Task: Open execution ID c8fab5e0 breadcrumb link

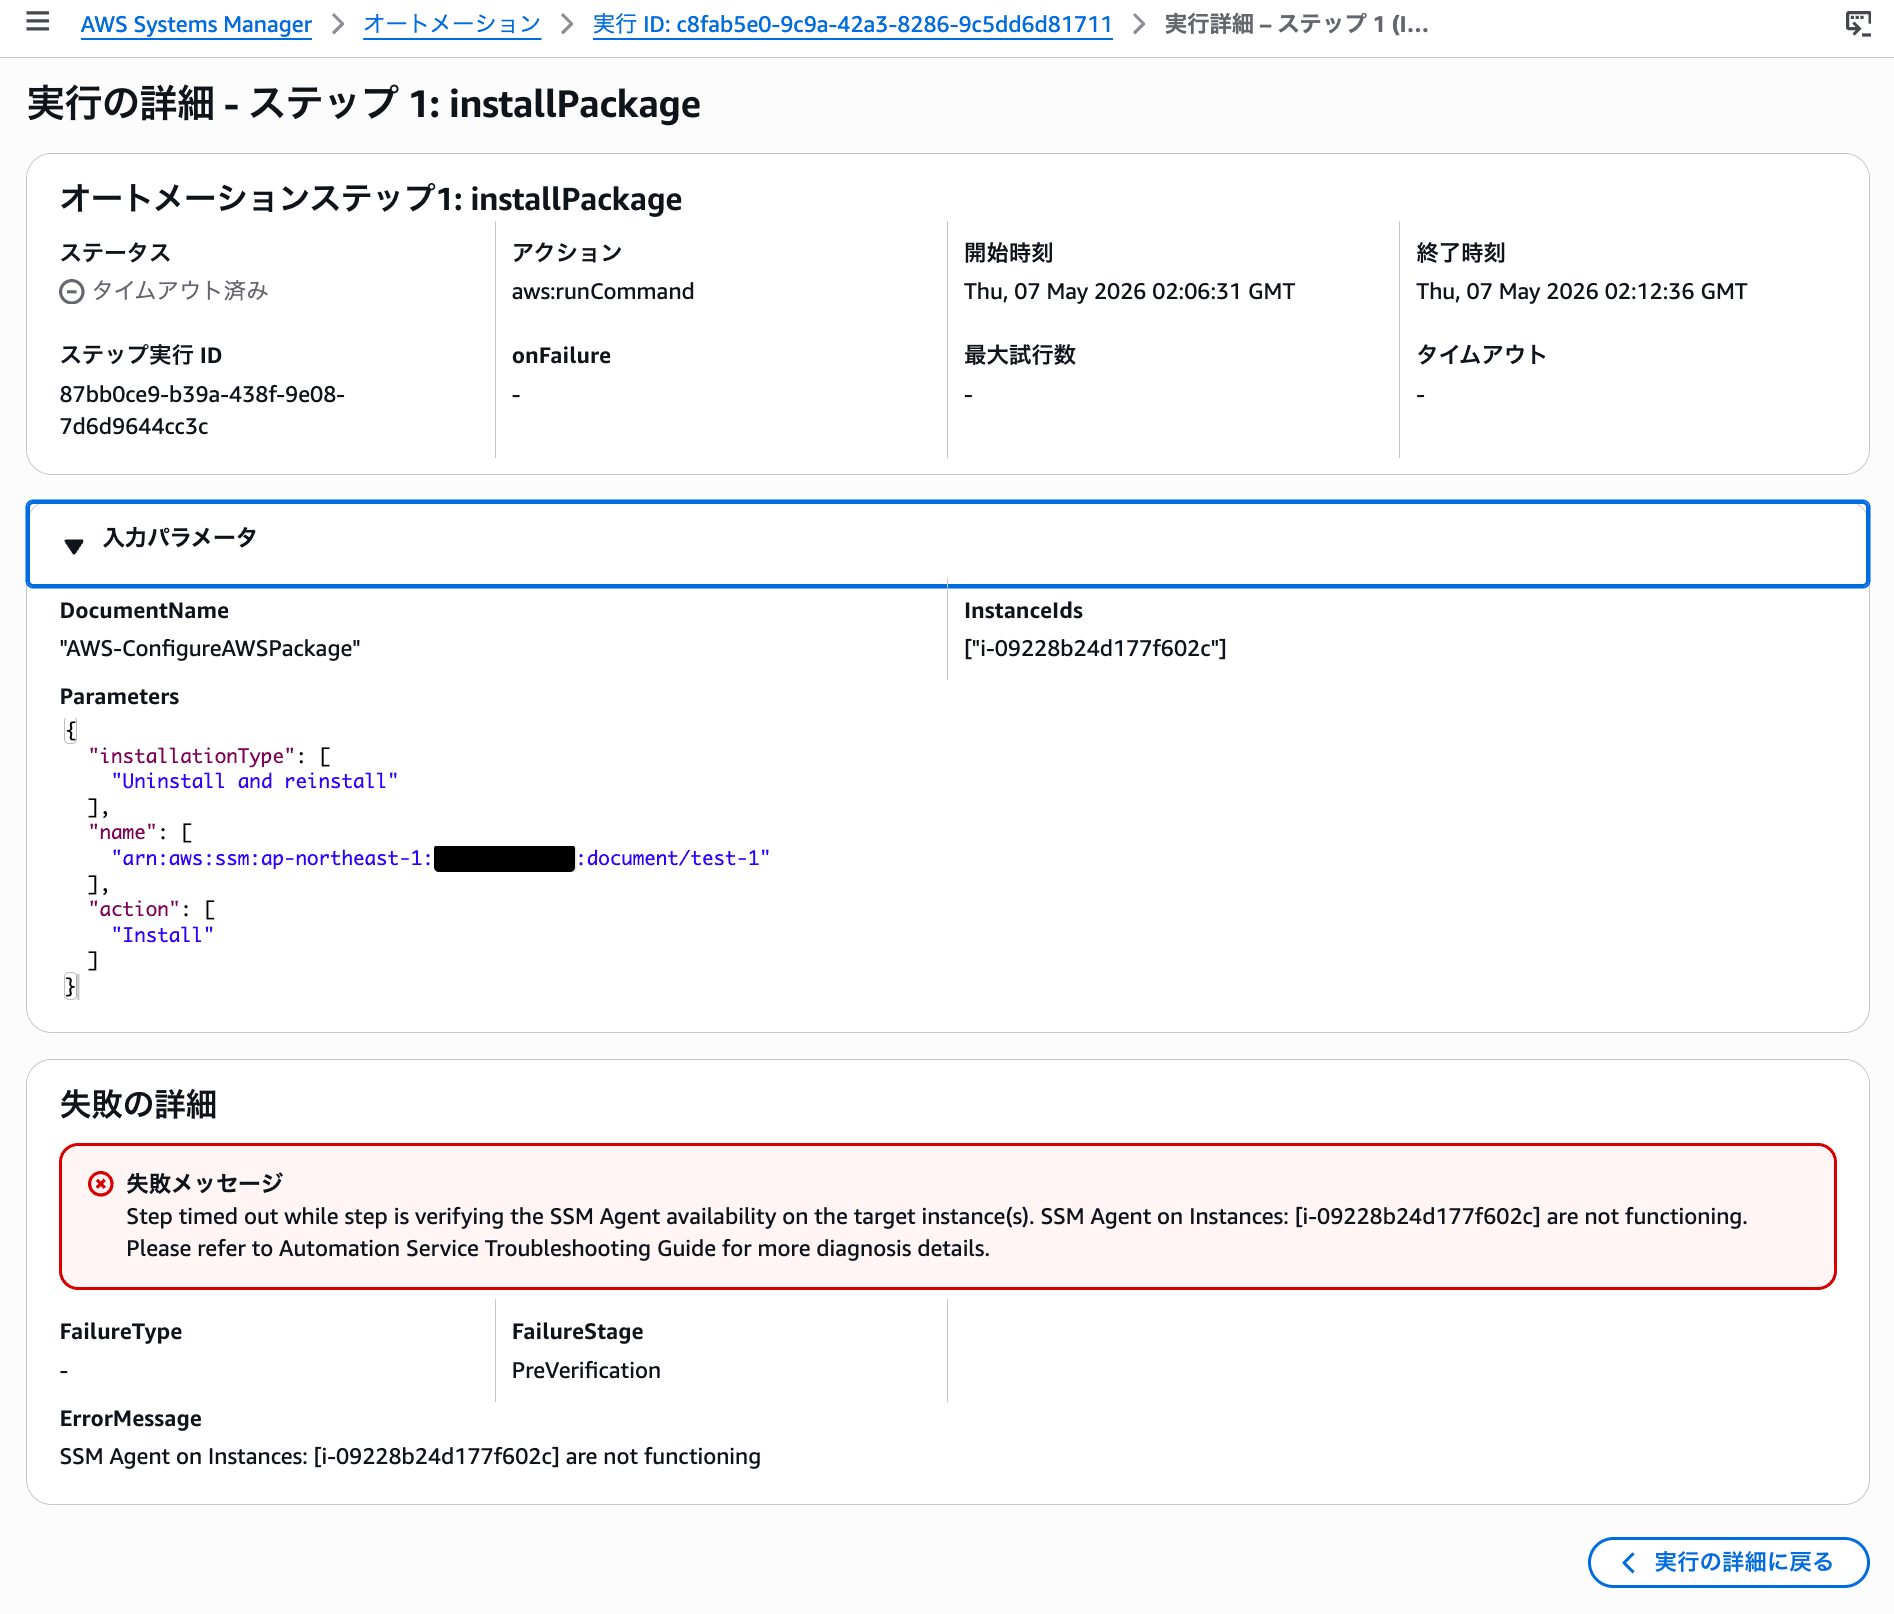Action: [852, 24]
